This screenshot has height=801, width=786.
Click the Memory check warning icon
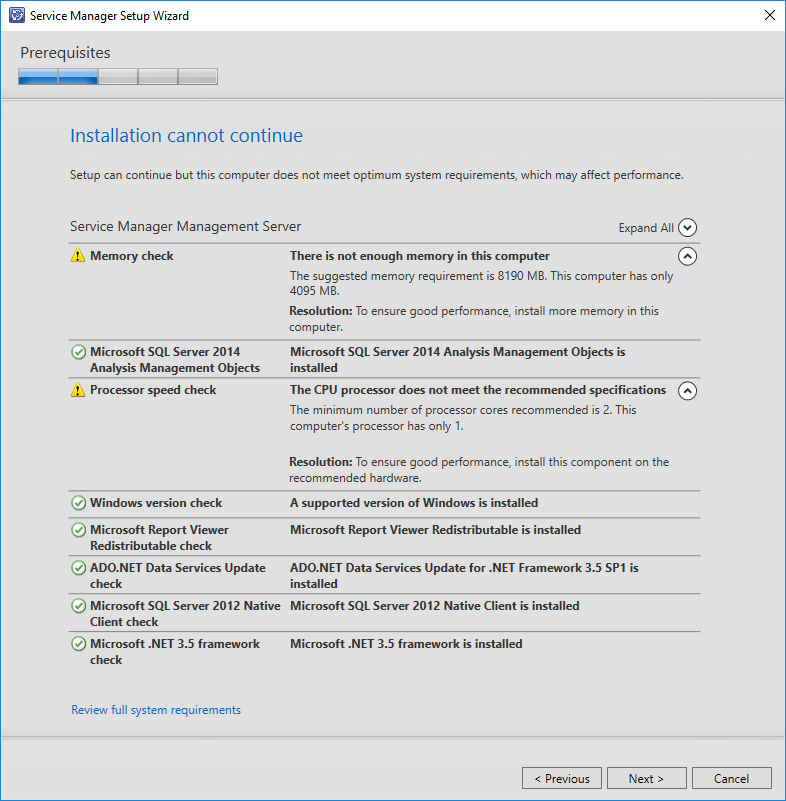(78, 256)
